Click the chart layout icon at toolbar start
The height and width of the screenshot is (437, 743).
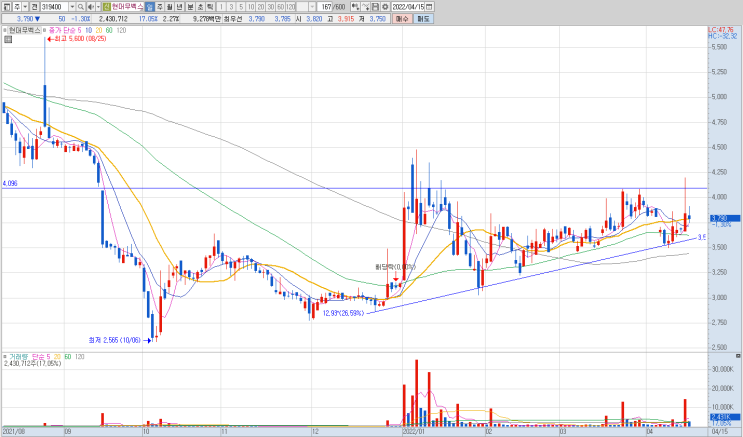click(x=7, y=7)
